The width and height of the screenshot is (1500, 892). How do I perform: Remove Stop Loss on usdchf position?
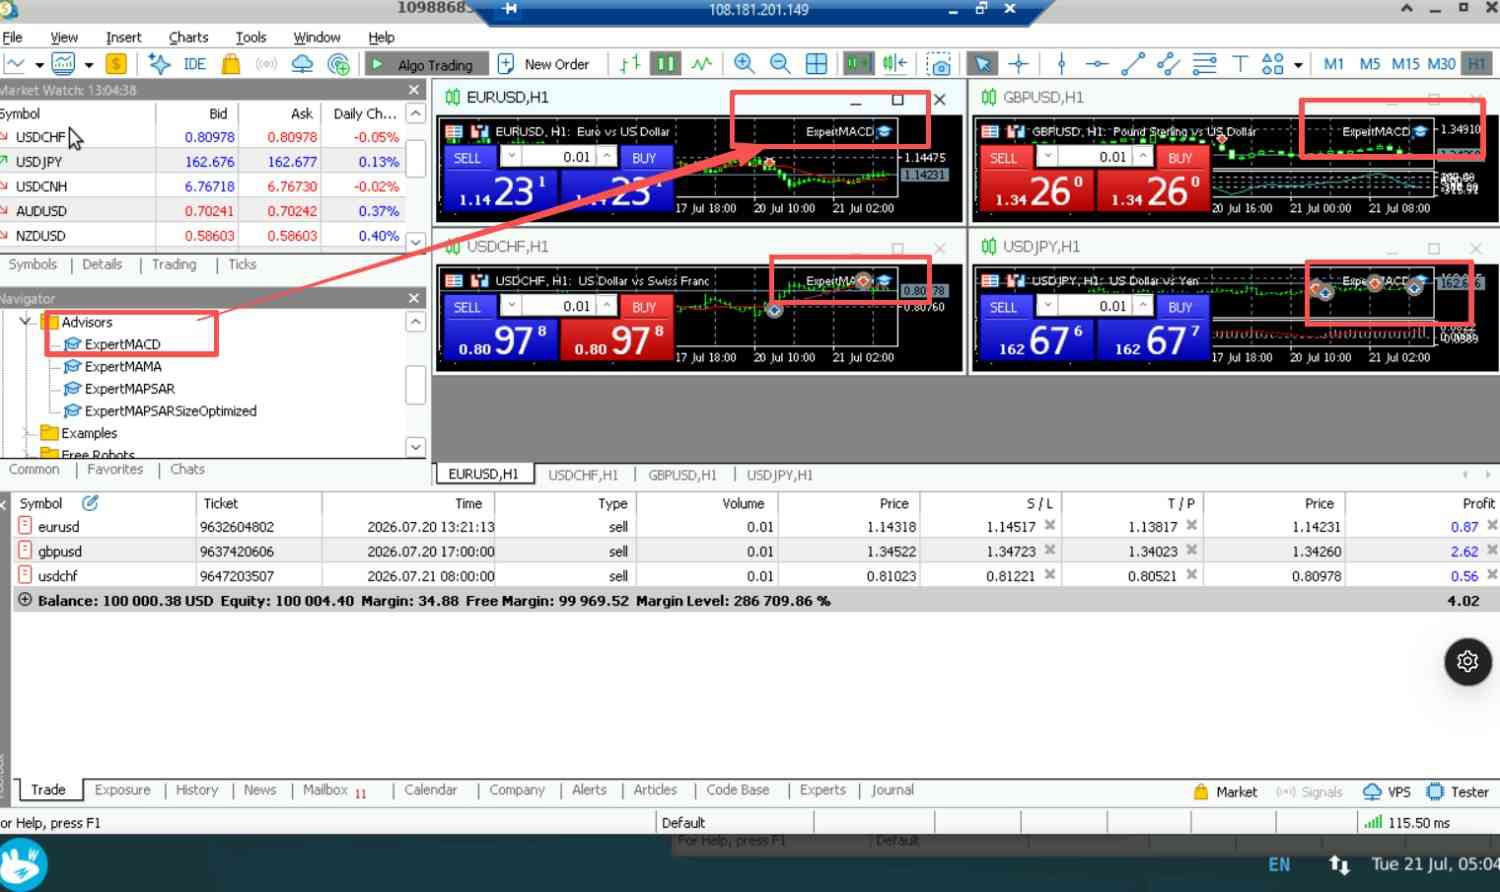pyautogui.click(x=1049, y=575)
